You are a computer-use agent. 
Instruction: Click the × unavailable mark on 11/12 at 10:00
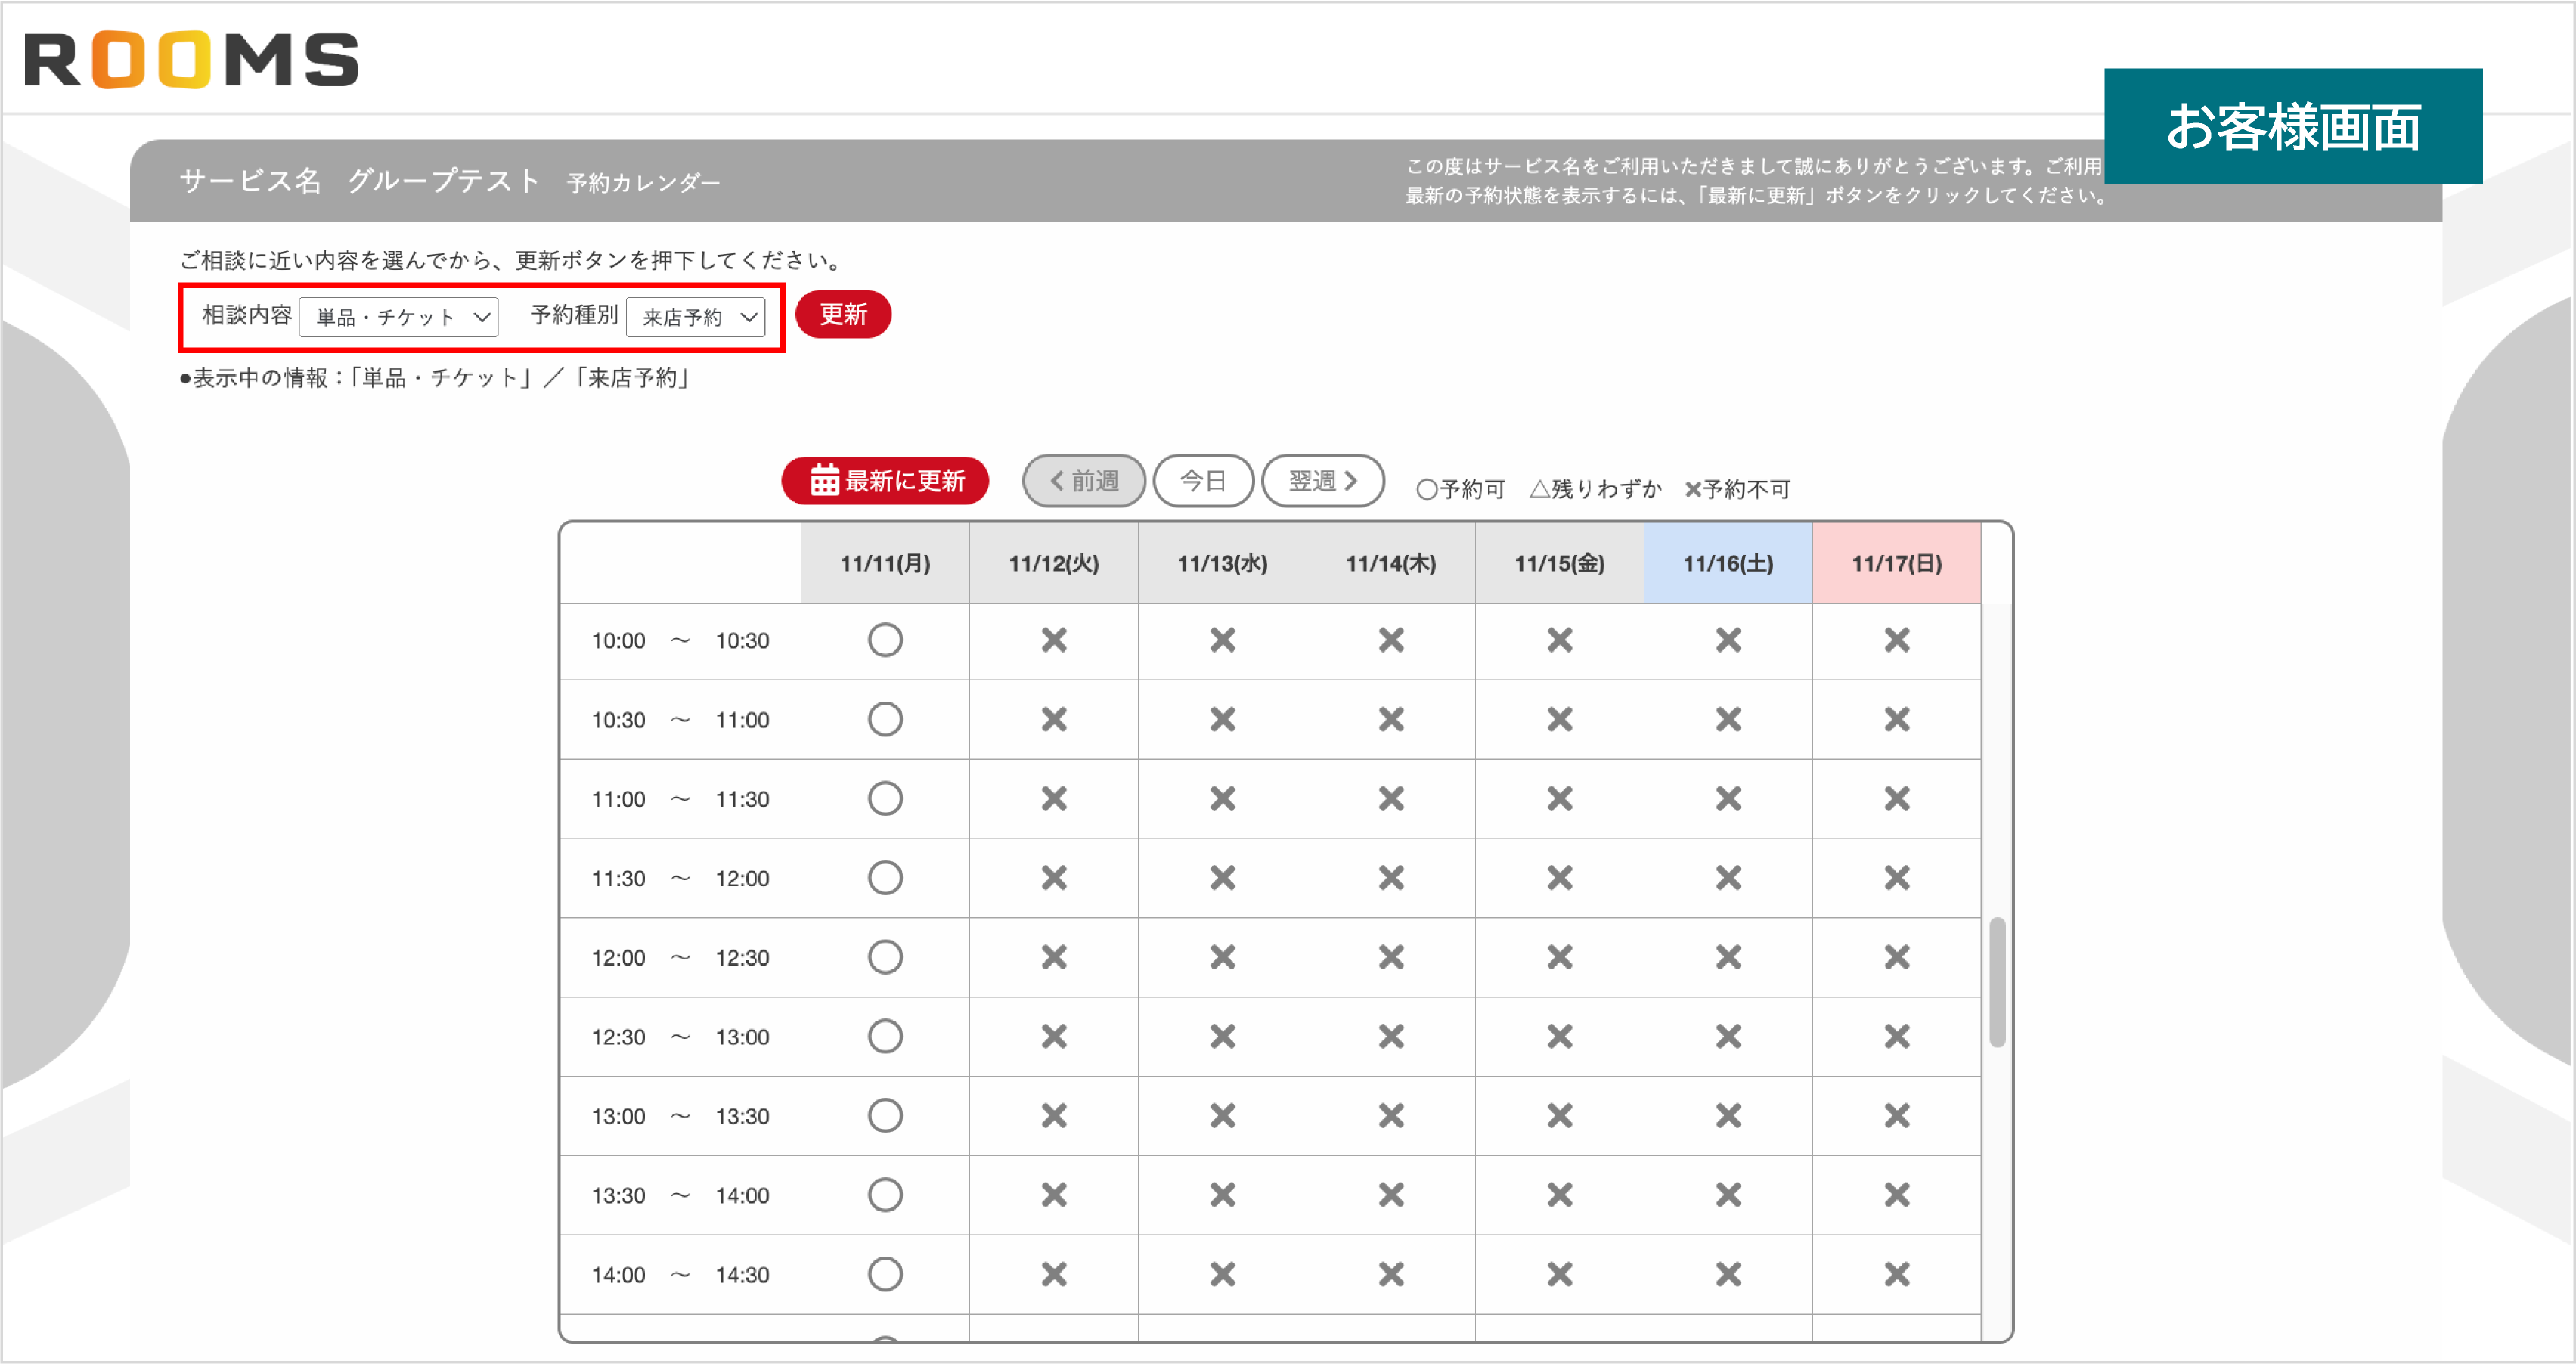point(1053,640)
